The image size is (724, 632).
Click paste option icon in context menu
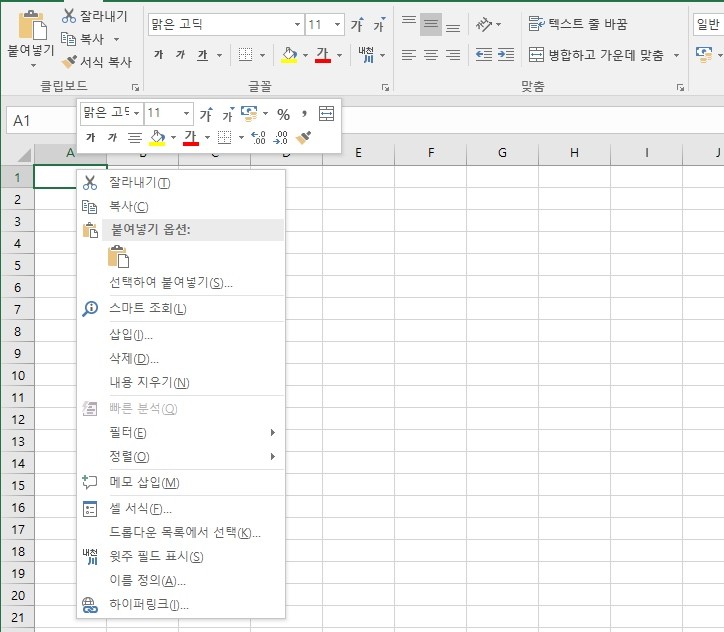[x=118, y=257]
